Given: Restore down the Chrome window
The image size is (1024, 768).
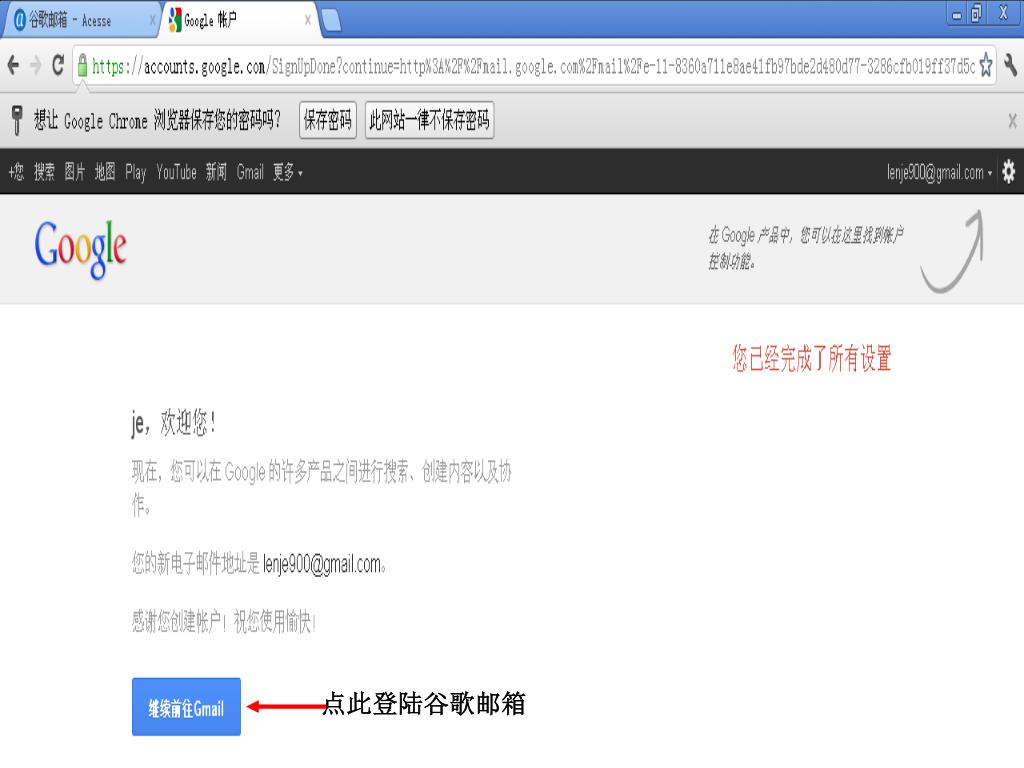Looking at the screenshot, I should [977, 14].
